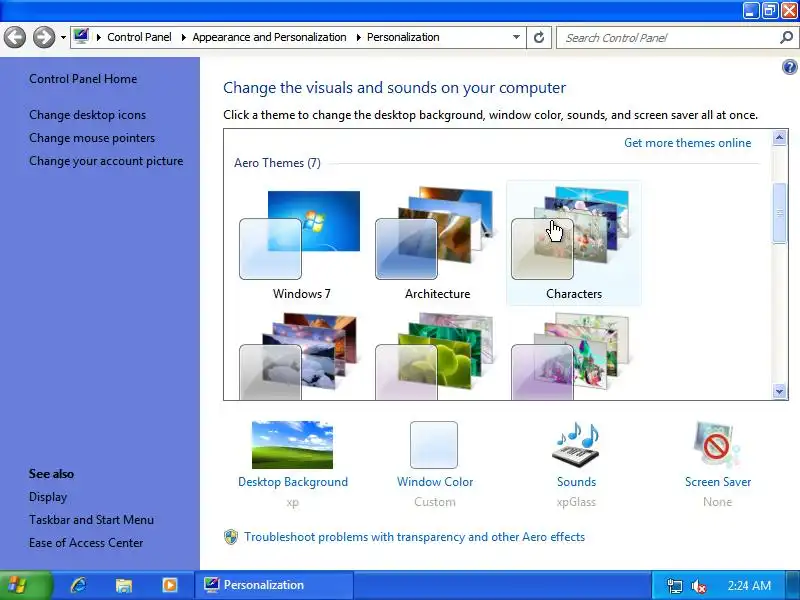Select the landscapes theme with snowy mountains
This screenshot has height=600, width=800.
301,355
